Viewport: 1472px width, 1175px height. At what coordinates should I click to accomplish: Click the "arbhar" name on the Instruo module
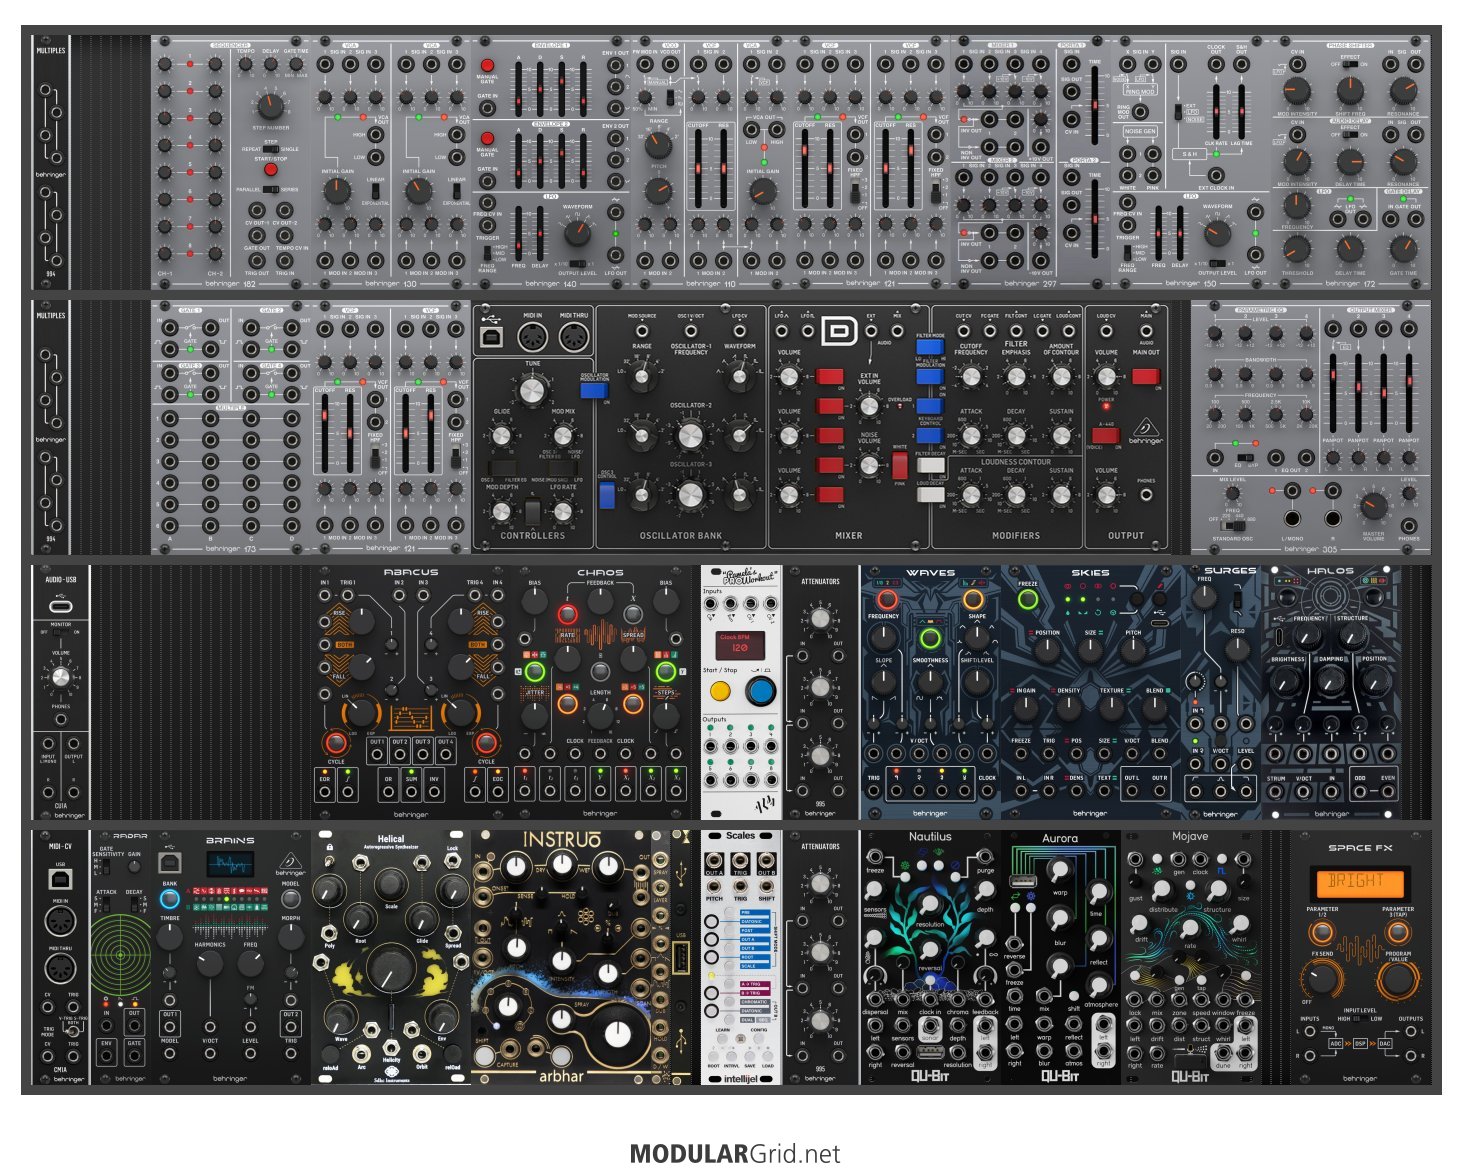tap(562, 1076)
